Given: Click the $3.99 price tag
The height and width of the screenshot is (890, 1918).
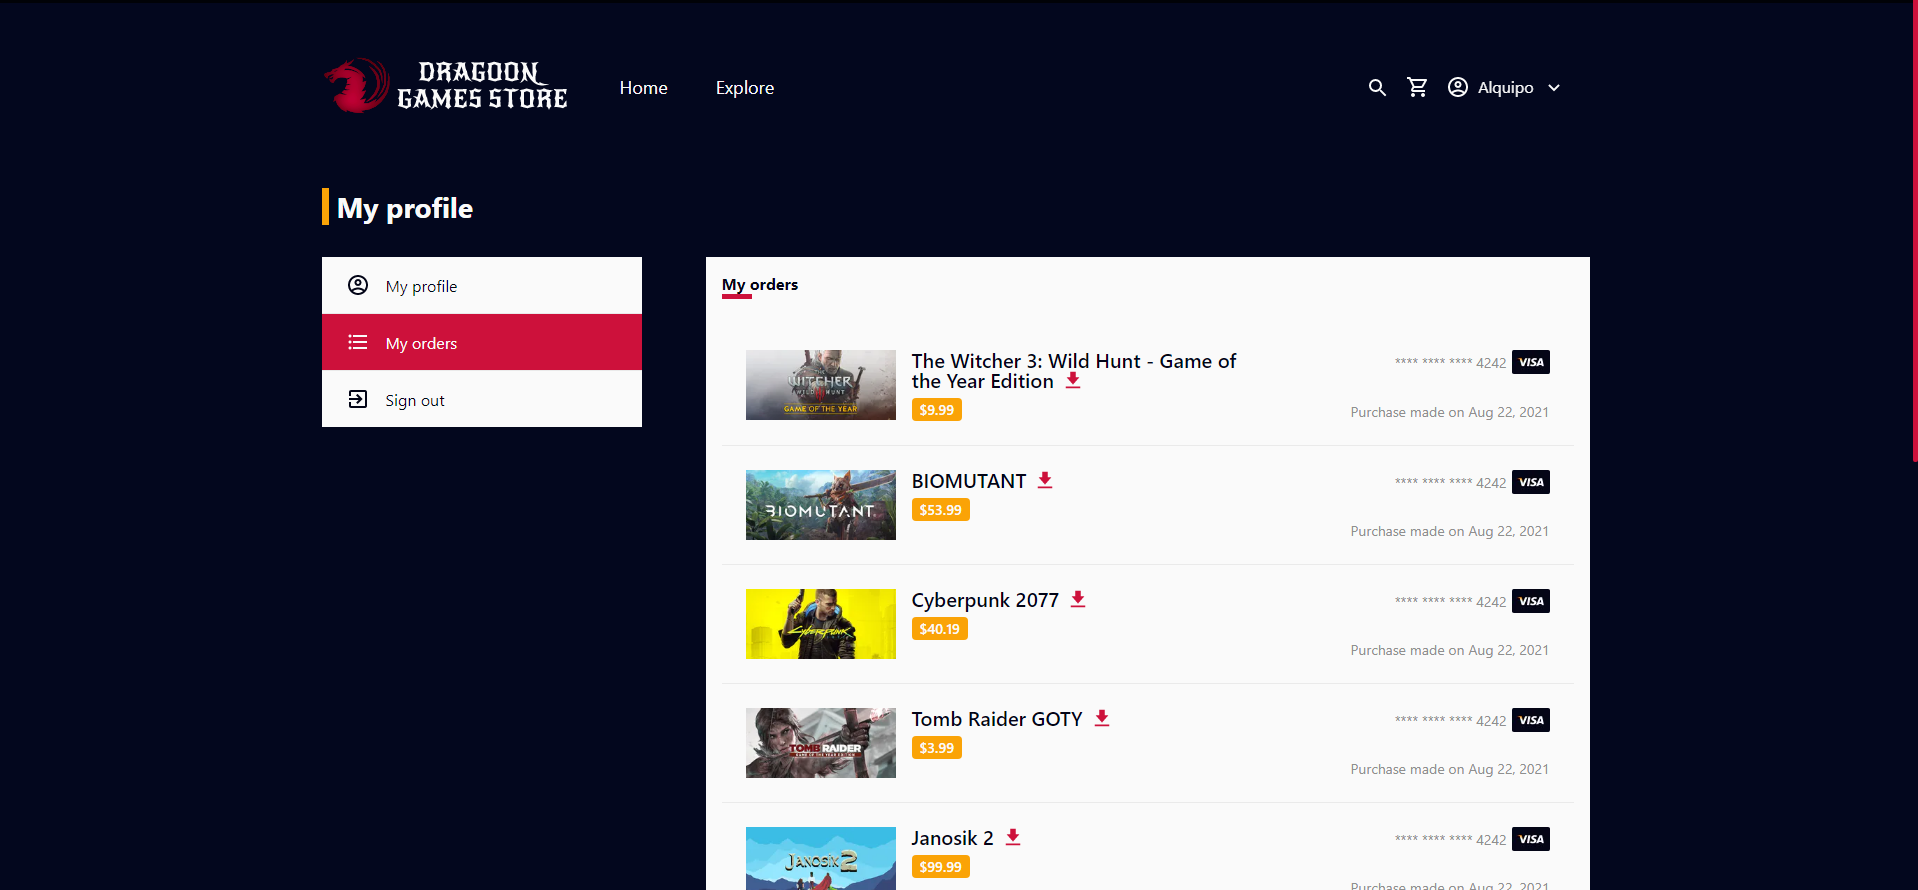Looking at the screenshot, I should pos(937,748).
